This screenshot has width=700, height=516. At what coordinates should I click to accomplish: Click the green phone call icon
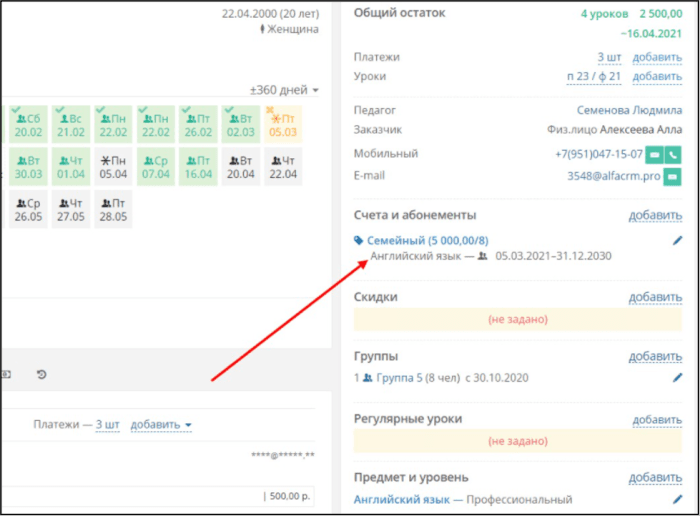click(673, 155)
